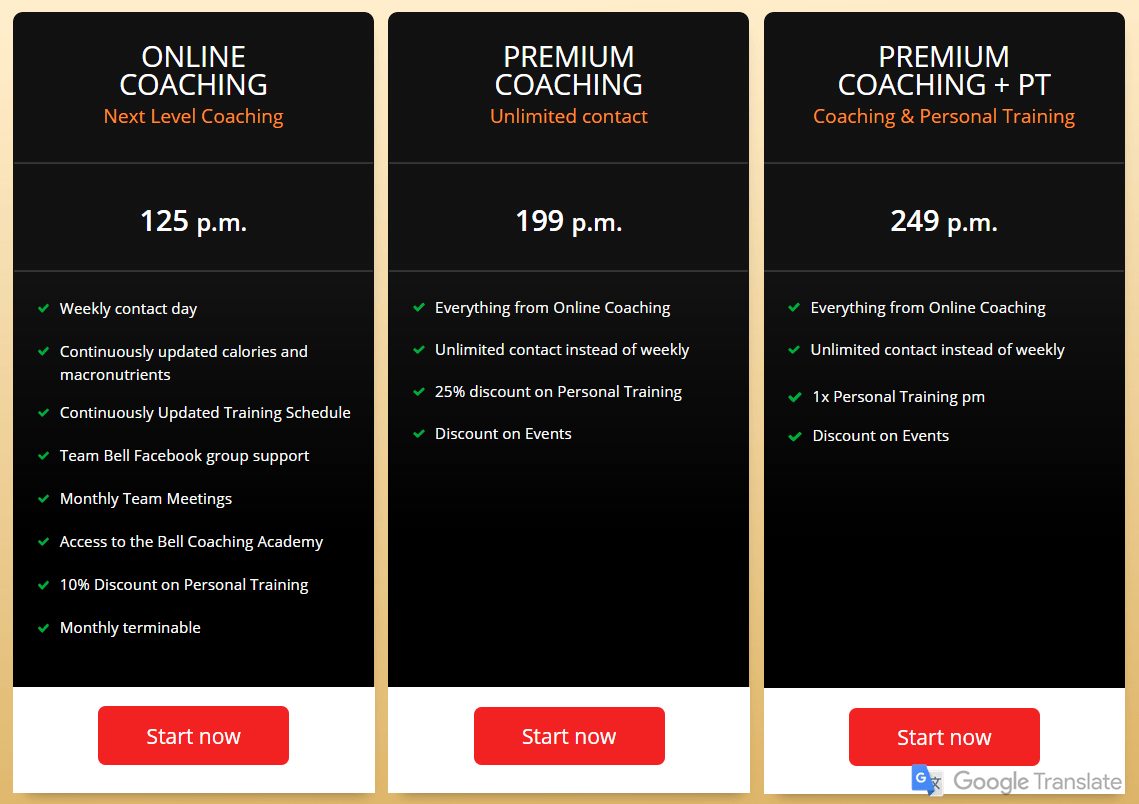Click the Next Level Coaching subtitle
The image size is (1139, 804).
point(193,116)
